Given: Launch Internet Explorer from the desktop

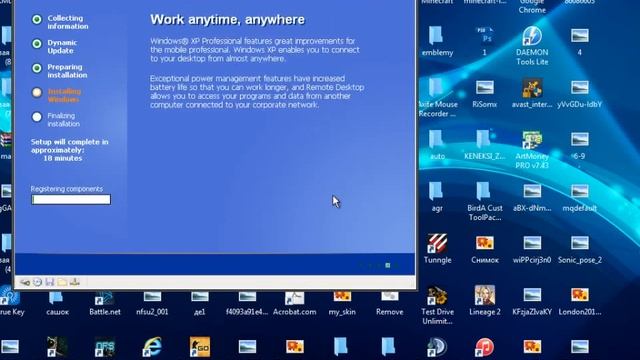Looking at the screenshot, I should click(x=152, y=347).
